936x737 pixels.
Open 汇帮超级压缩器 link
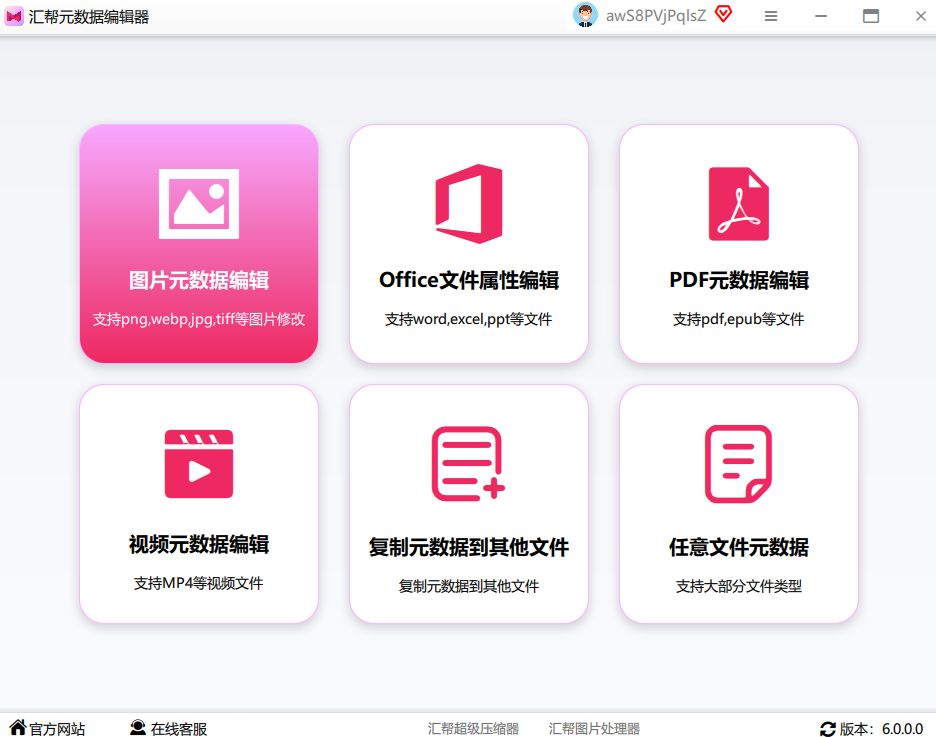click(x=473, y=729)
